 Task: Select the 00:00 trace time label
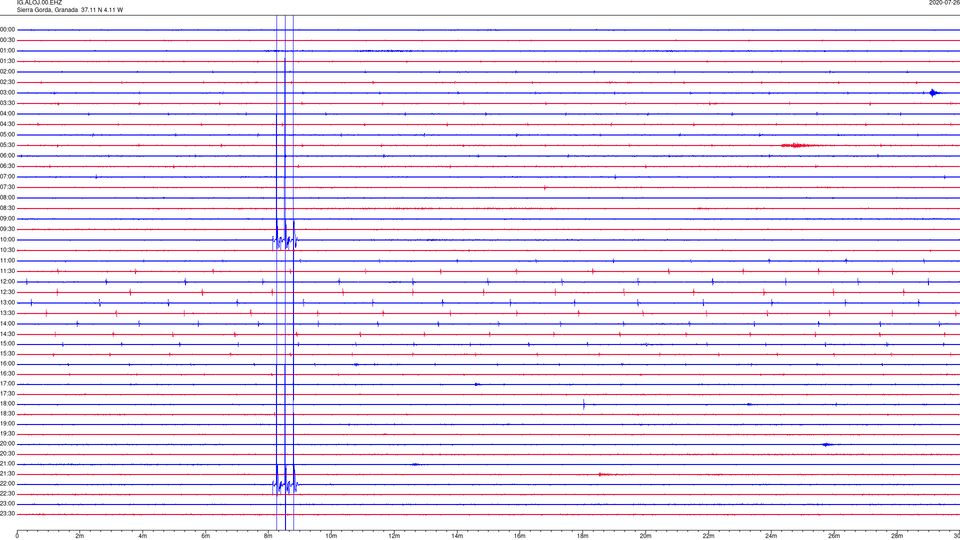pyautogui.click(x=8, y=29)
